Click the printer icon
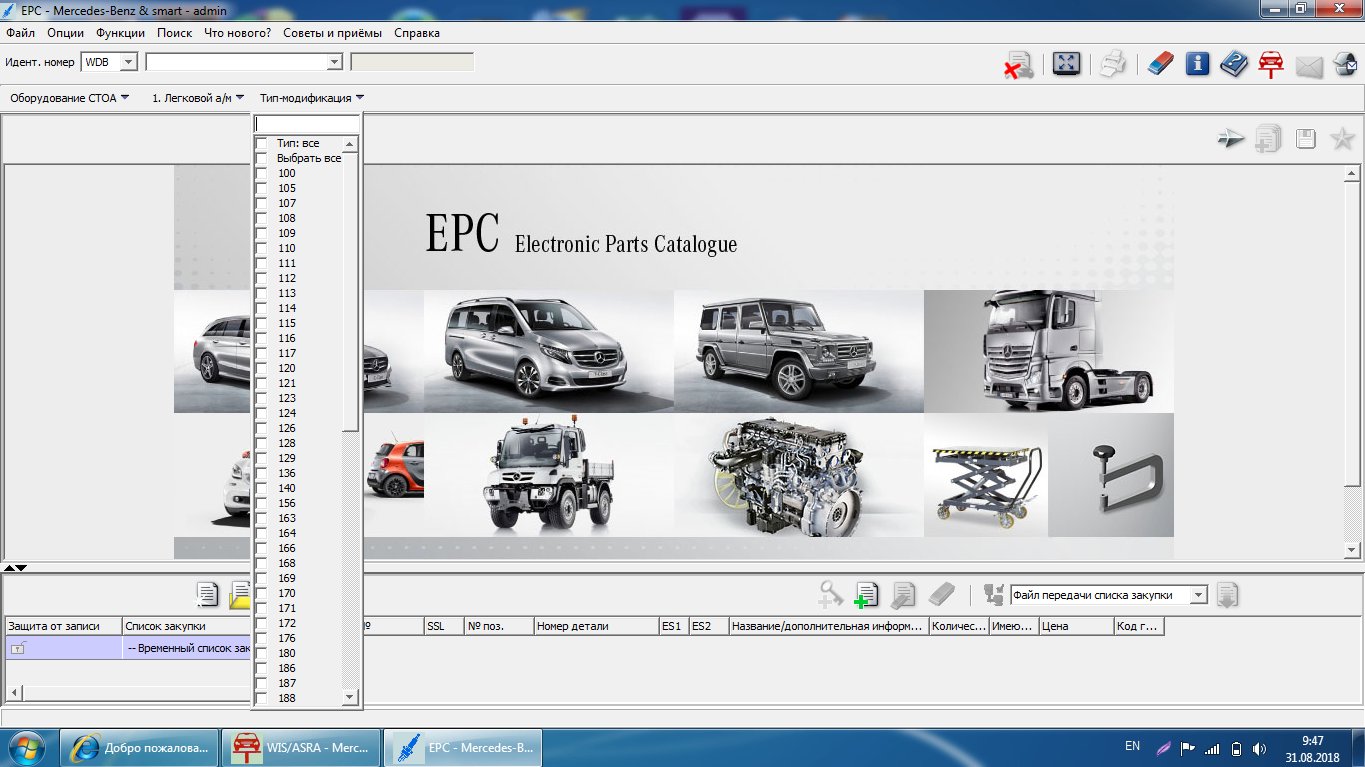The height and width of the screenshot is (767, 1365). 1113,65
